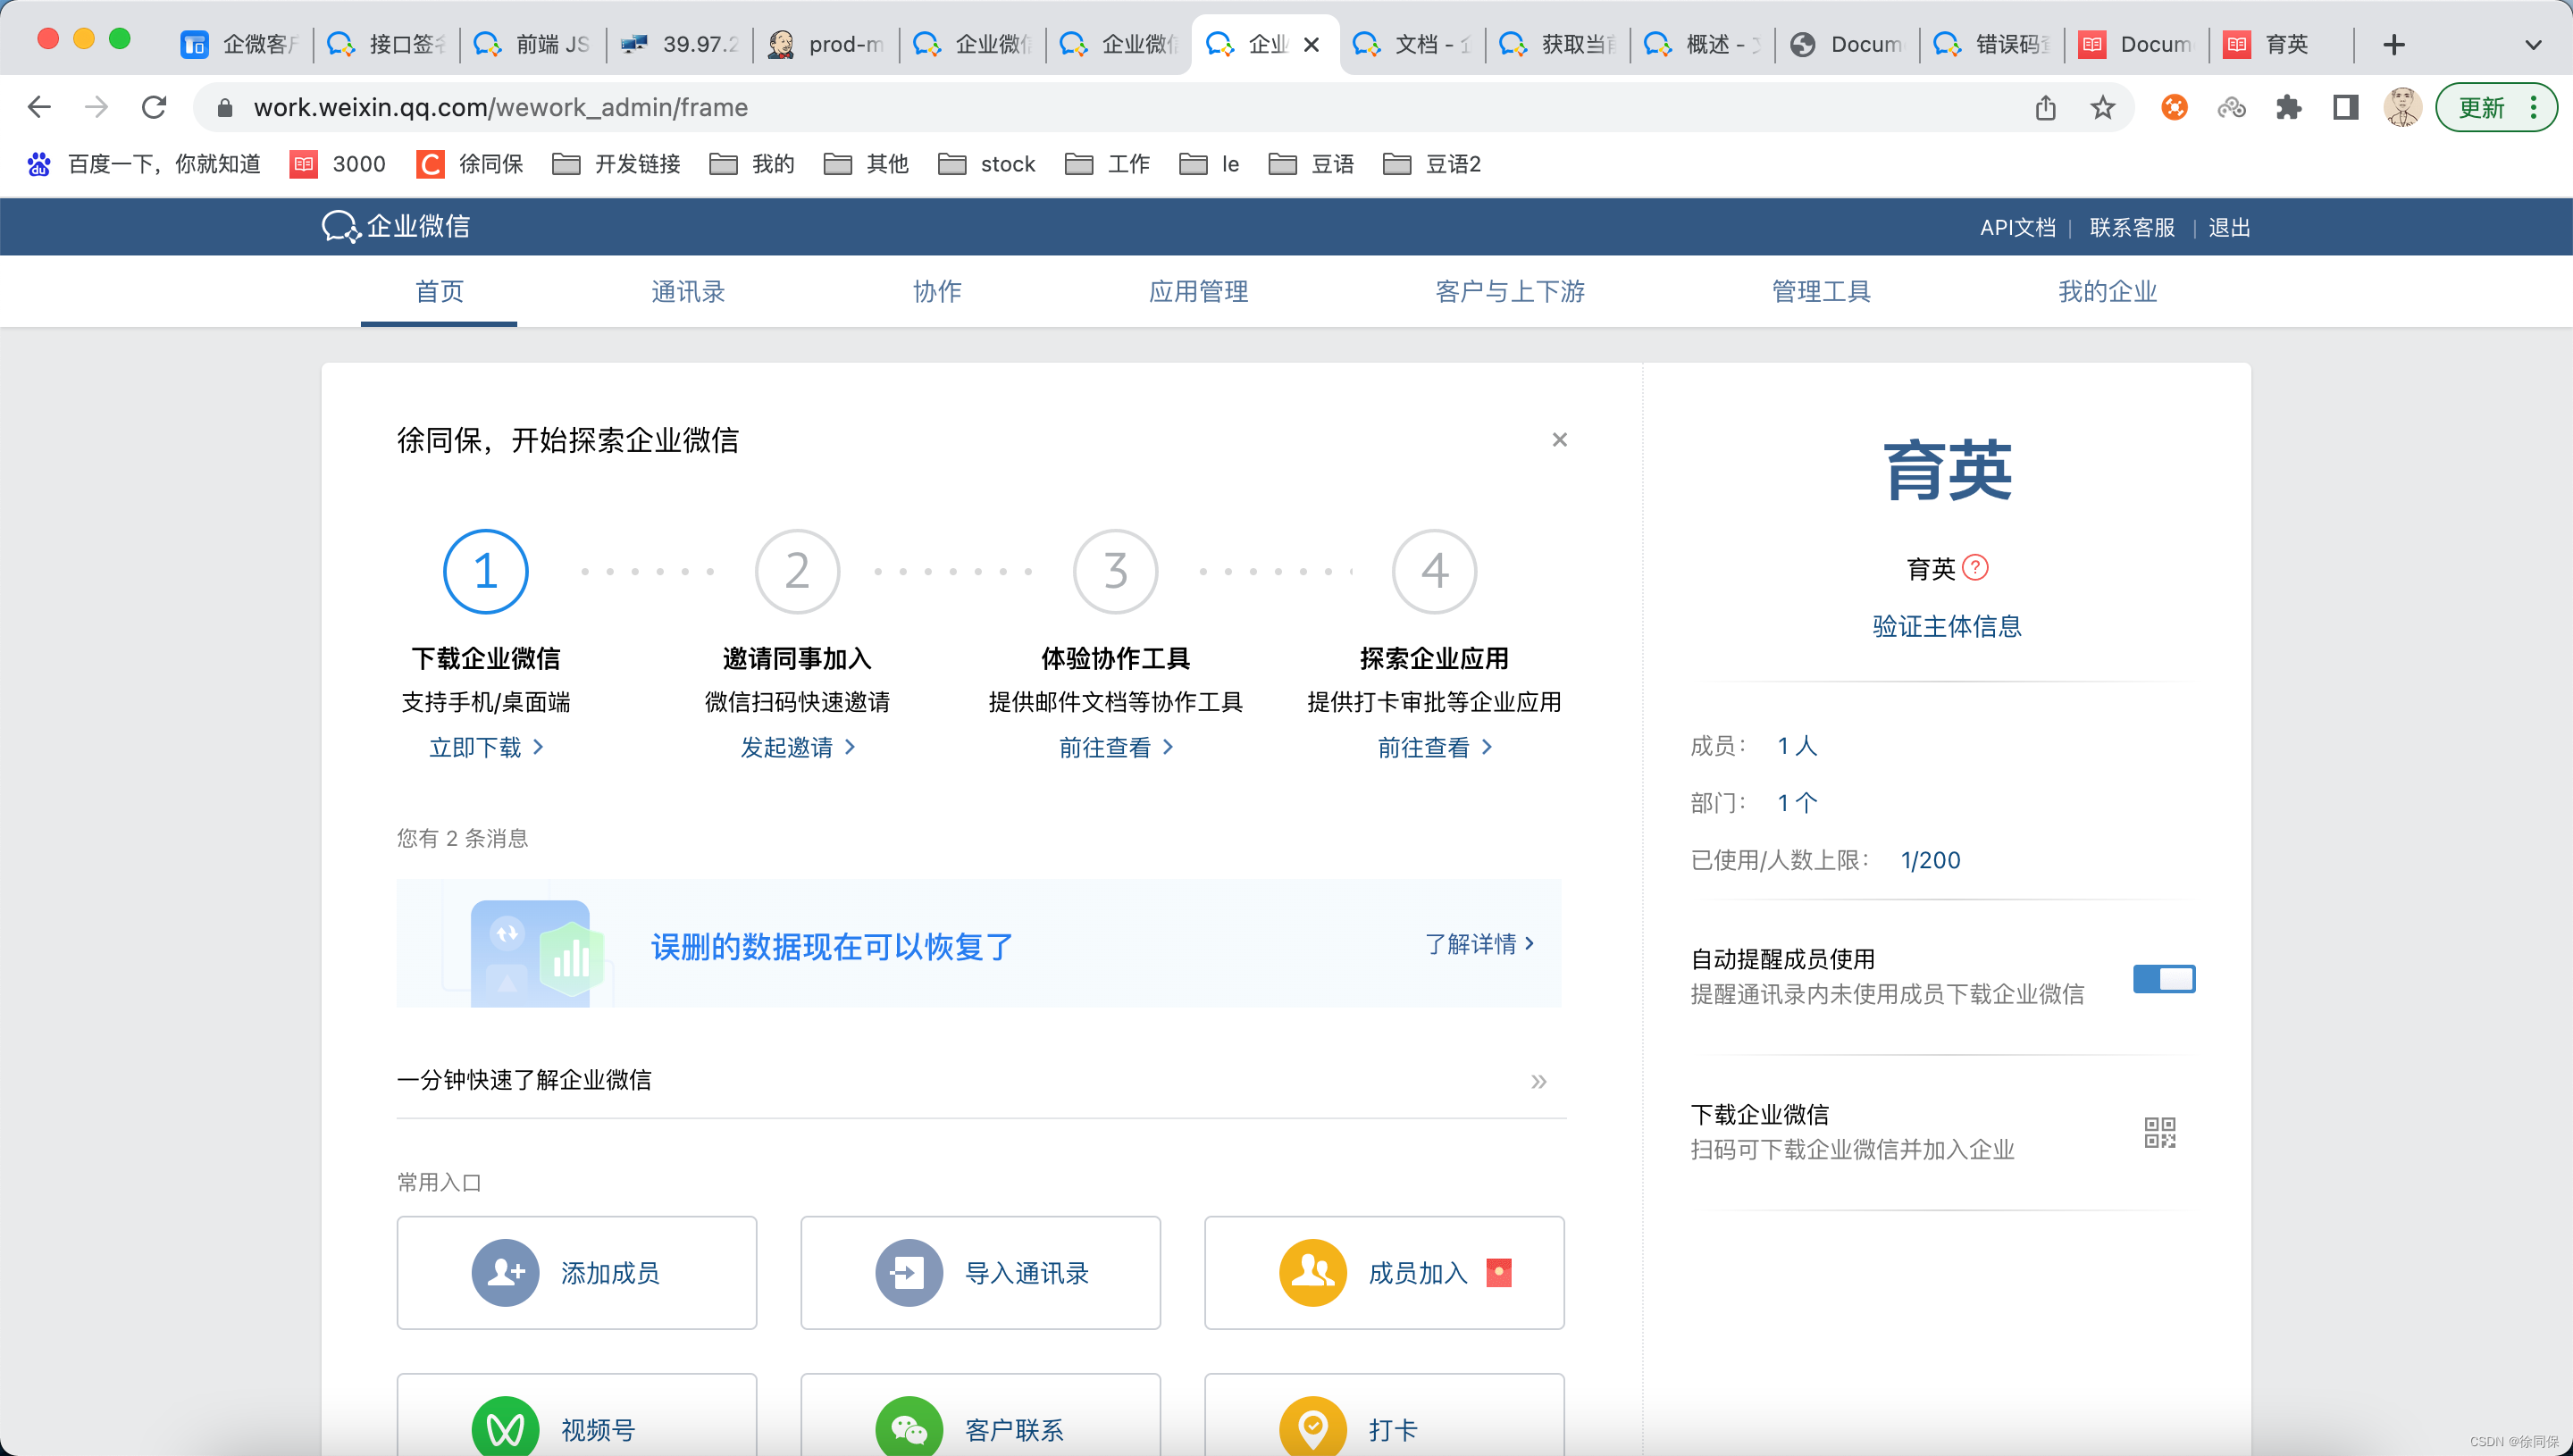Click the cloud extension icon in toolbar
The image size is (2573, 1456).
click(2231, 107)
